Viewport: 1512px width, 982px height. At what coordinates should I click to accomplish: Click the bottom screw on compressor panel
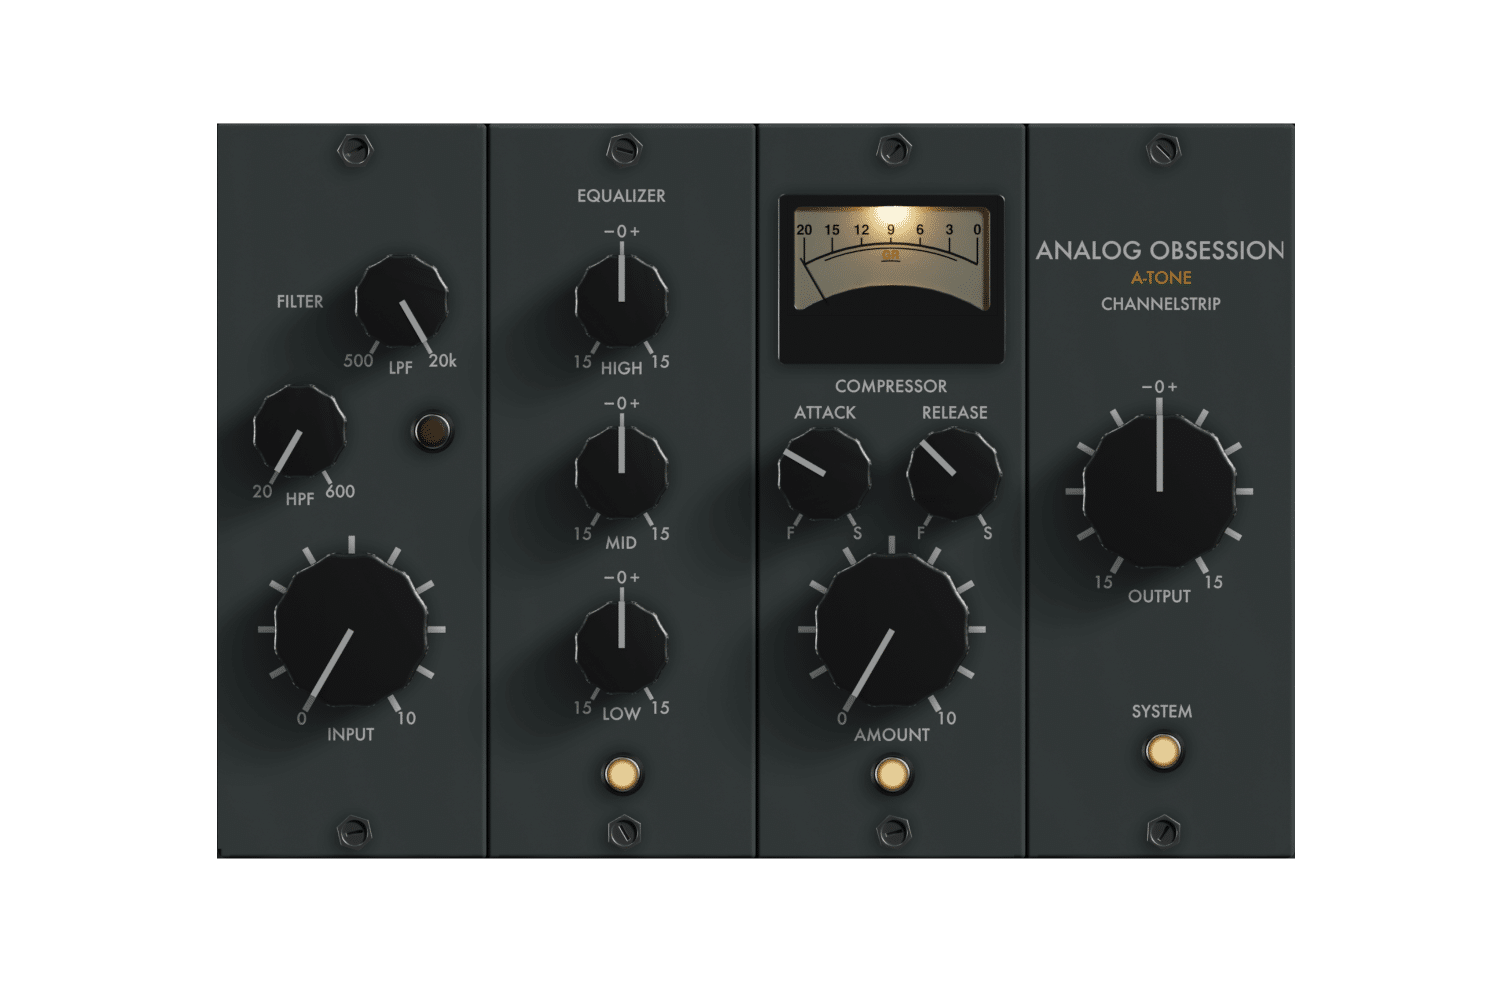tap(894, 831)
